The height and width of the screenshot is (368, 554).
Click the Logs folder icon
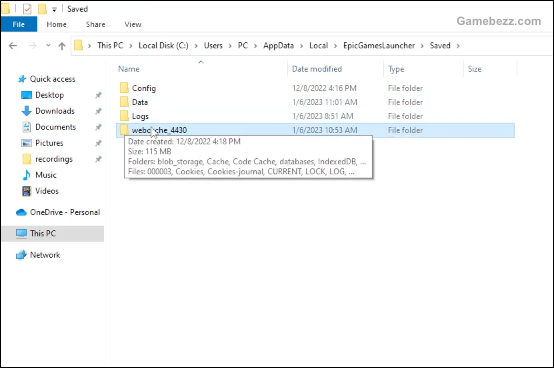click(x=124, y=116)
